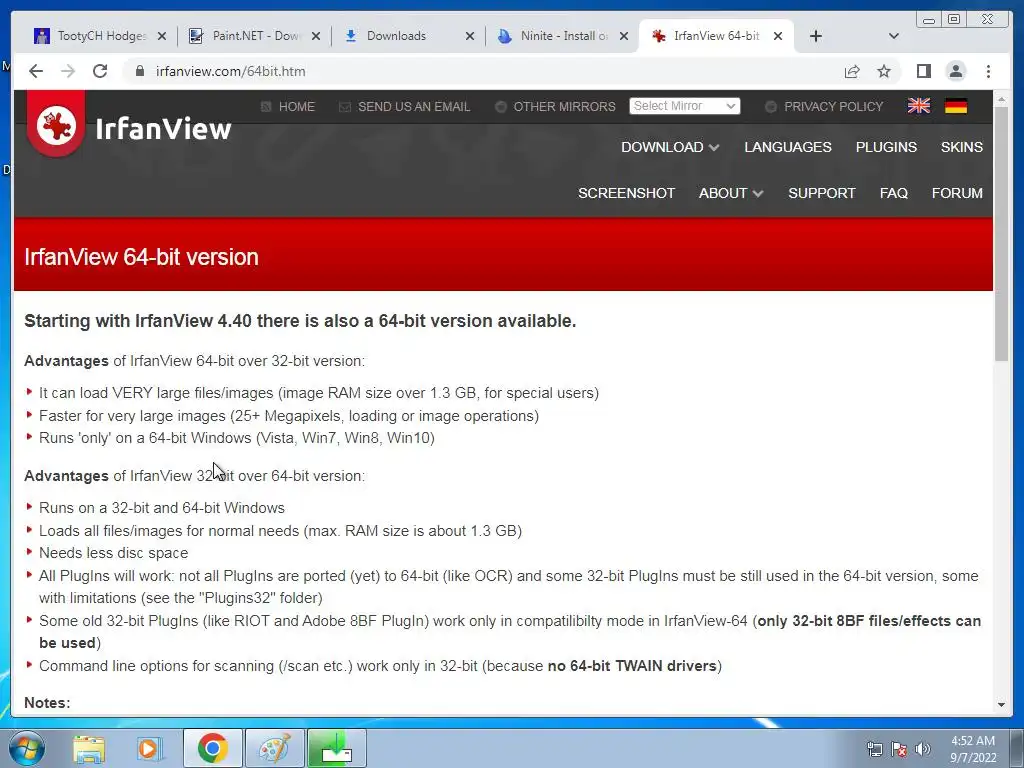Close the IrfanView 64-bit tab
1024x768 pixels.
pos(778,36)
